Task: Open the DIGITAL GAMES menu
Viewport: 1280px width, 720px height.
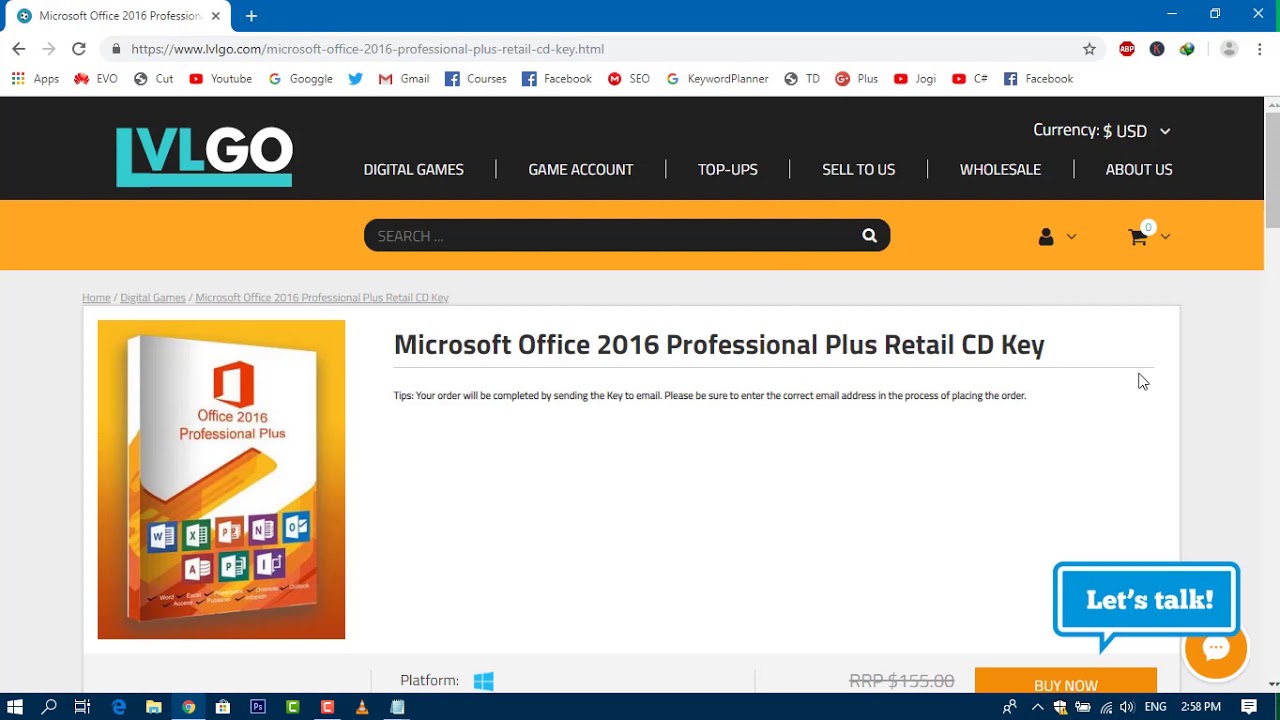Action: pos(414,170)
